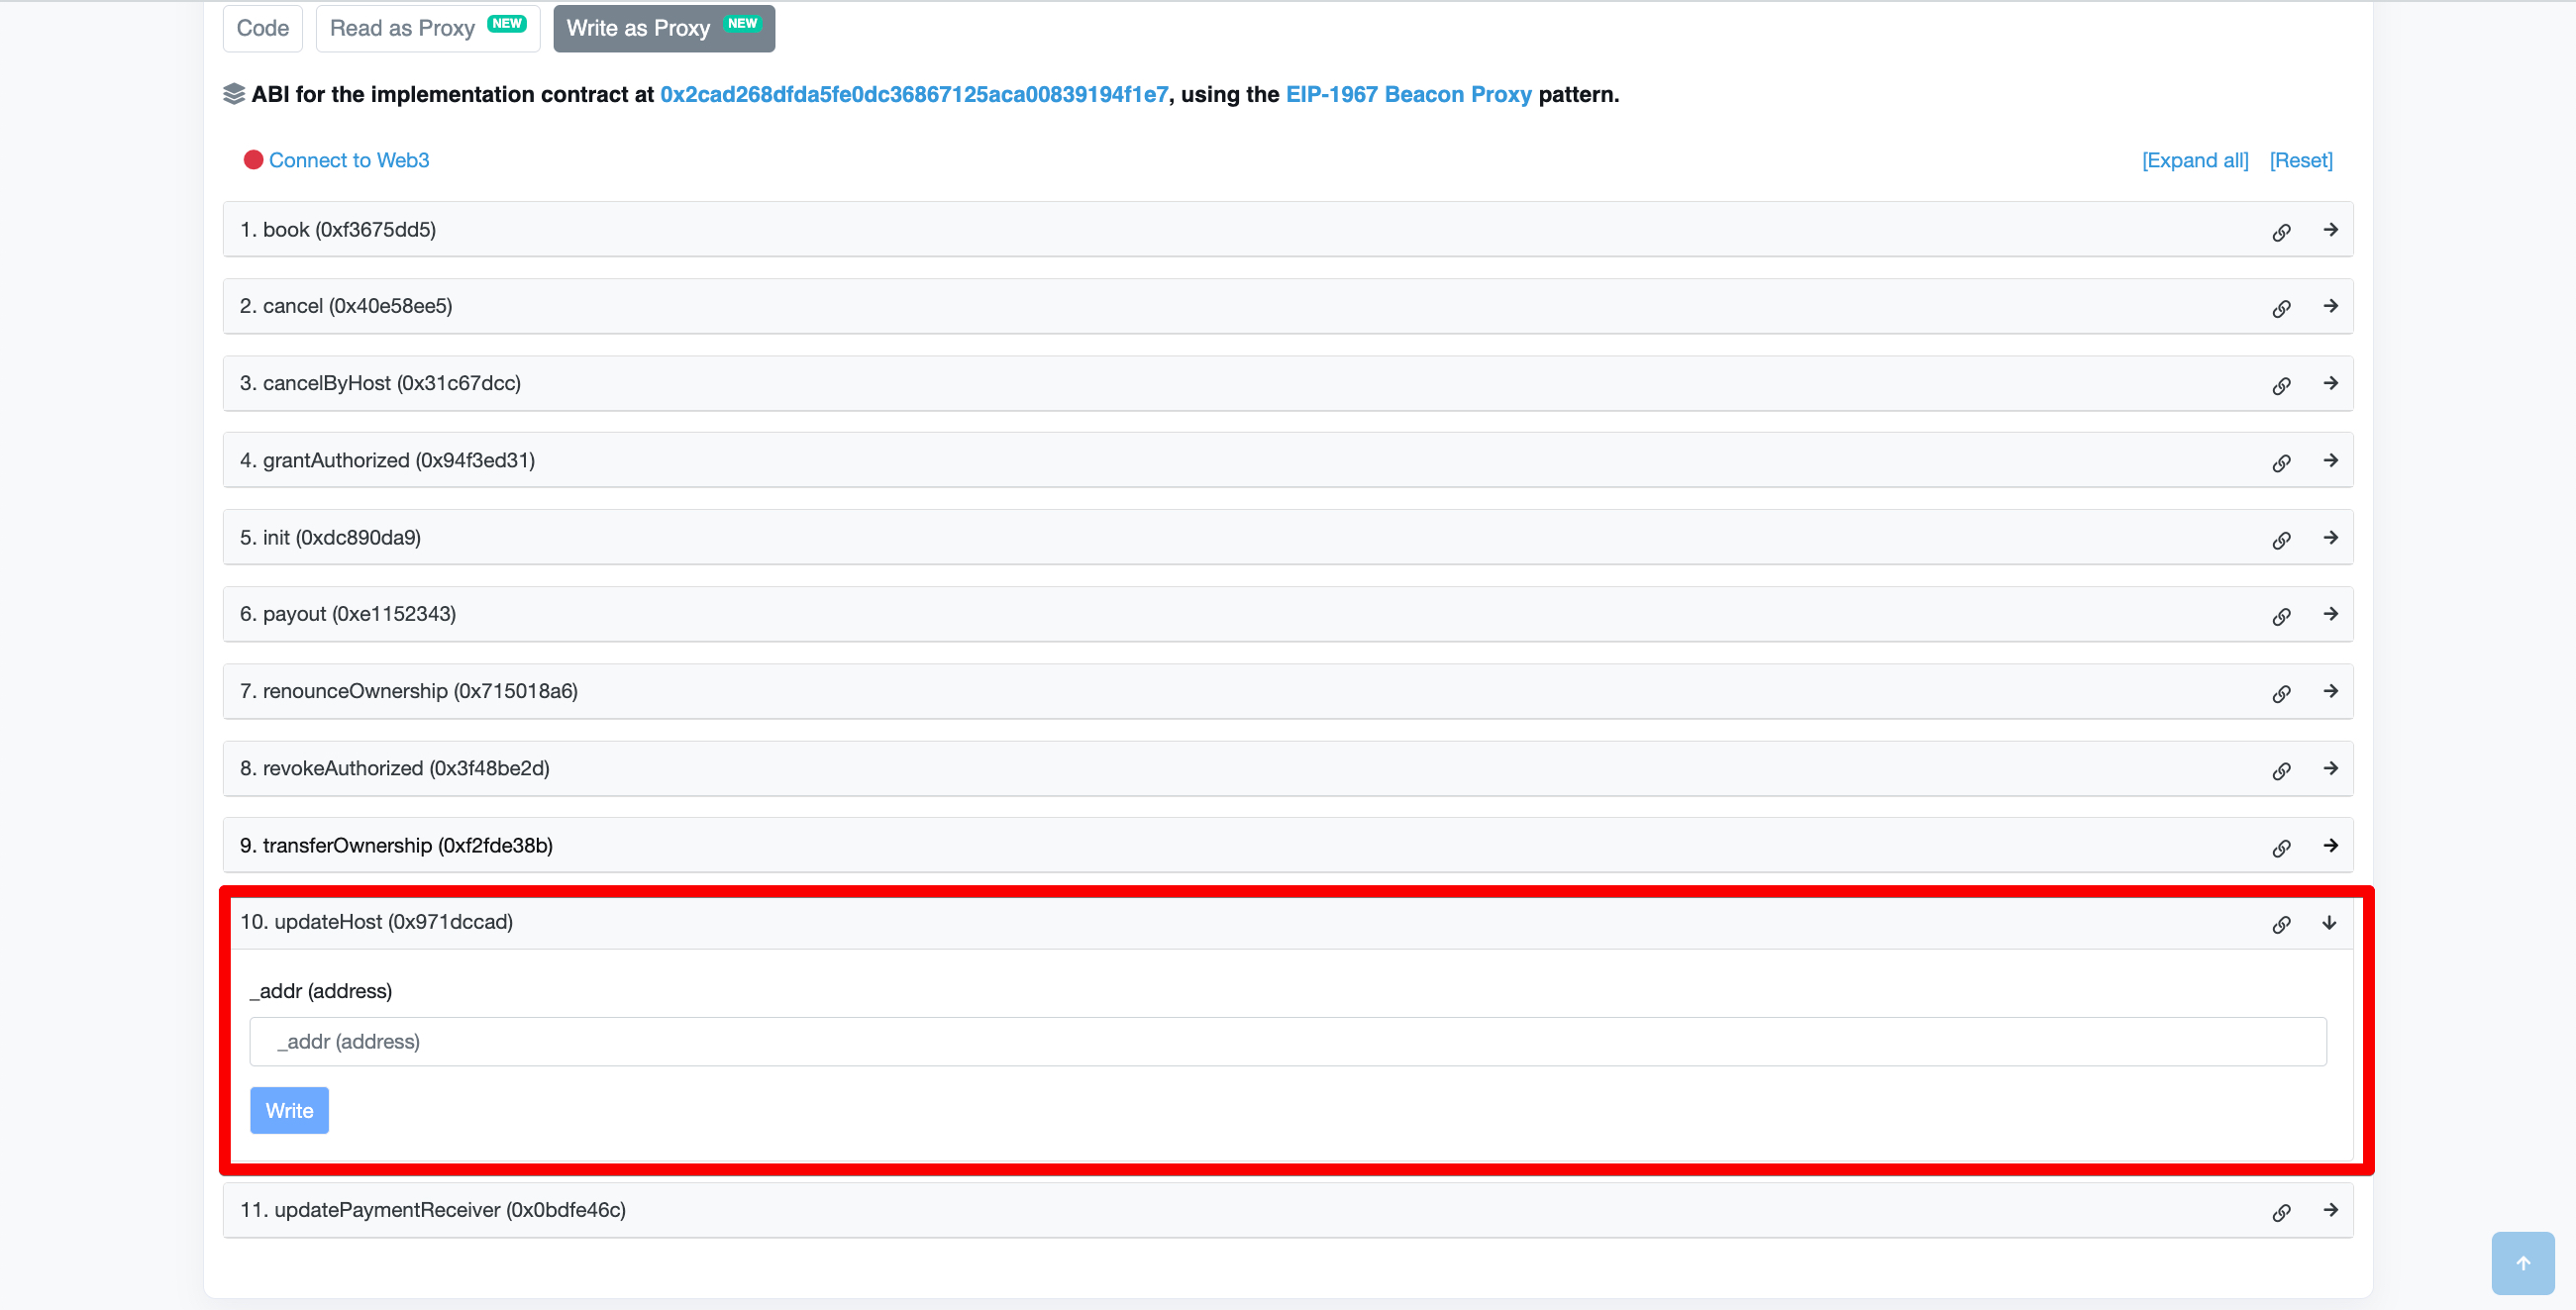
Task: Expand revokeAuthorized with its arrow
Action: (2330, 767)
